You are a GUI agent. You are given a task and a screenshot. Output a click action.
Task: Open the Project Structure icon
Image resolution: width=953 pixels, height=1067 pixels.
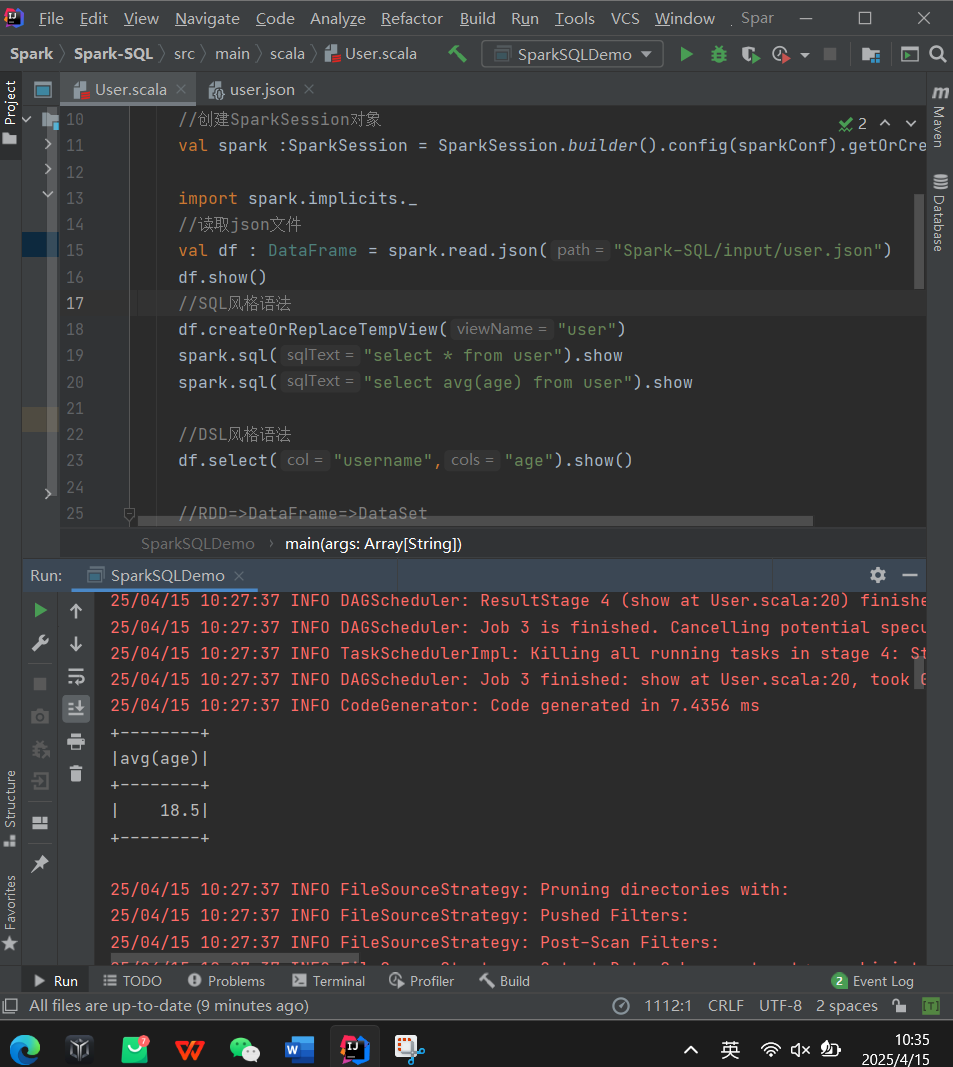[x=871, y=54]
